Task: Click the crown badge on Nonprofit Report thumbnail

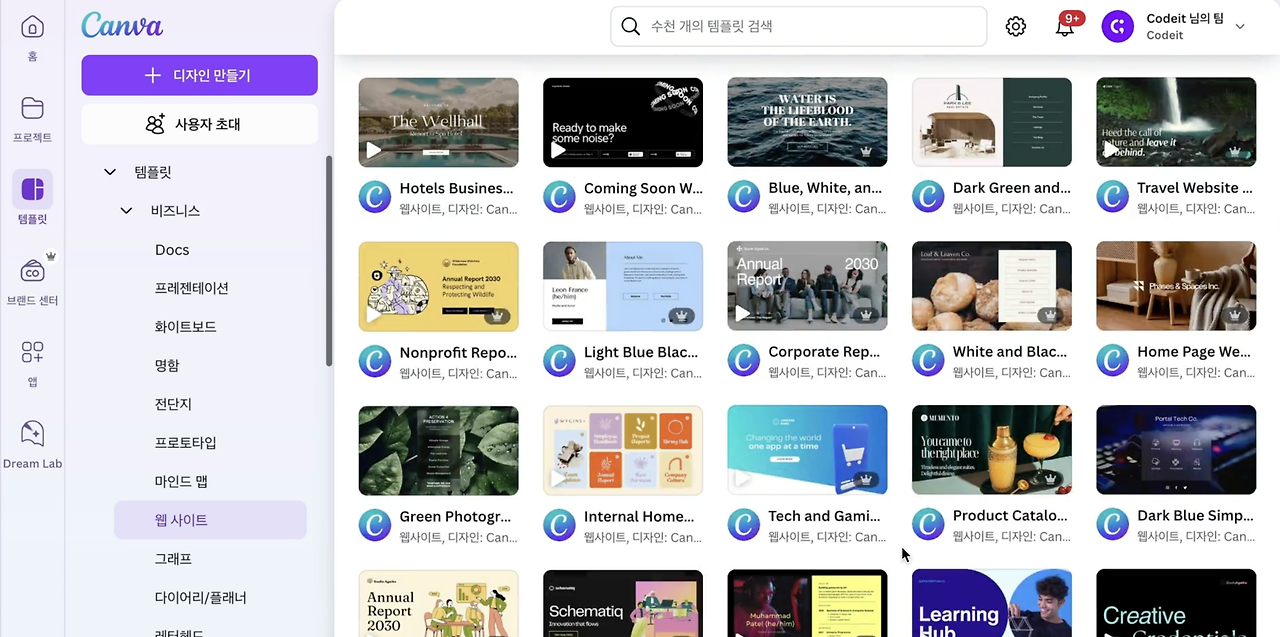Action: [x=497, y=316]
